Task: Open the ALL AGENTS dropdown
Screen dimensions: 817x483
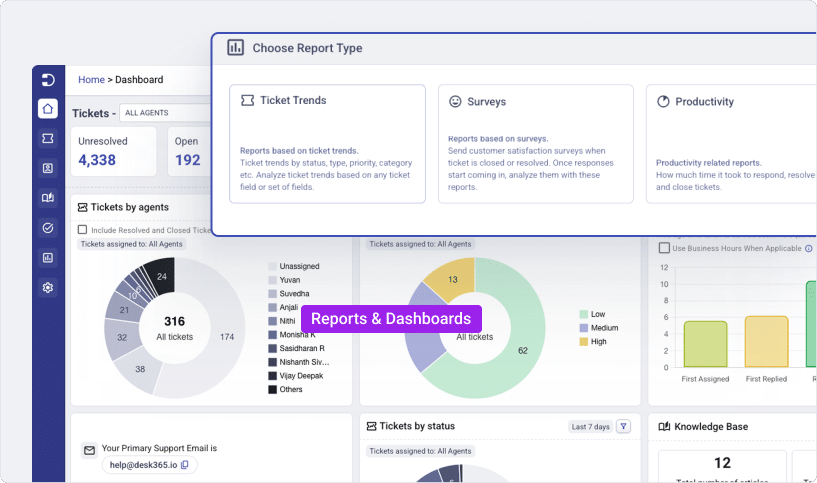Action: [x=165, y=113]
